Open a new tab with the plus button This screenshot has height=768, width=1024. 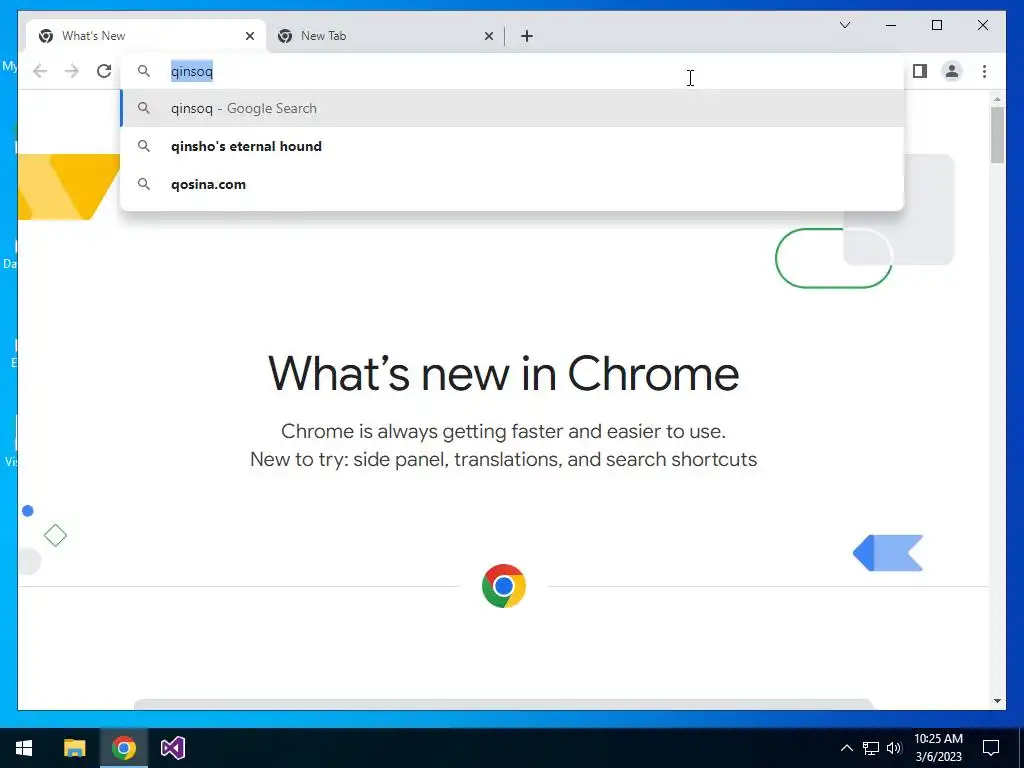(527, 37)
